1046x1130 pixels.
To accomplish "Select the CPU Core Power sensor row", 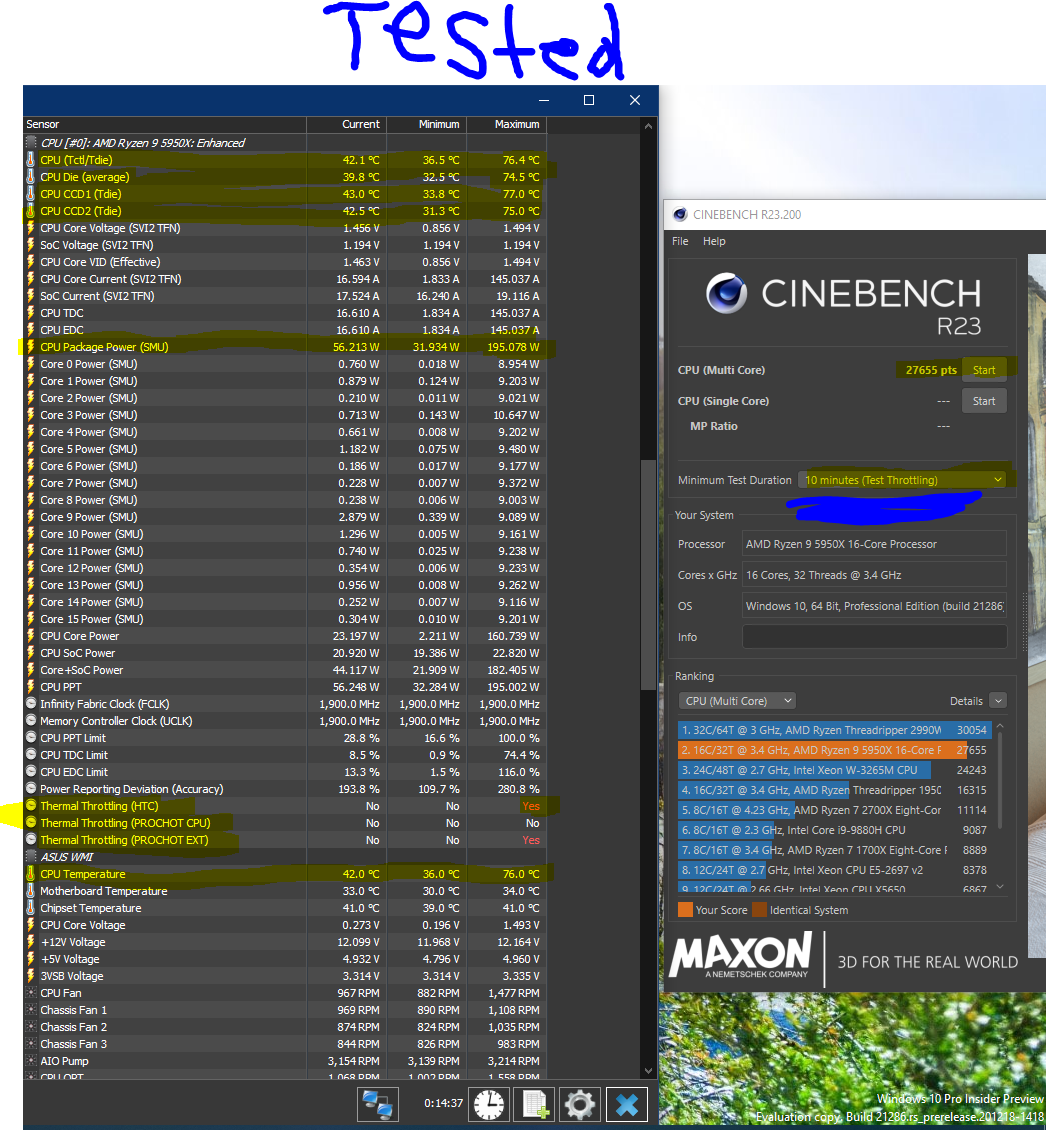I will 285,636.
